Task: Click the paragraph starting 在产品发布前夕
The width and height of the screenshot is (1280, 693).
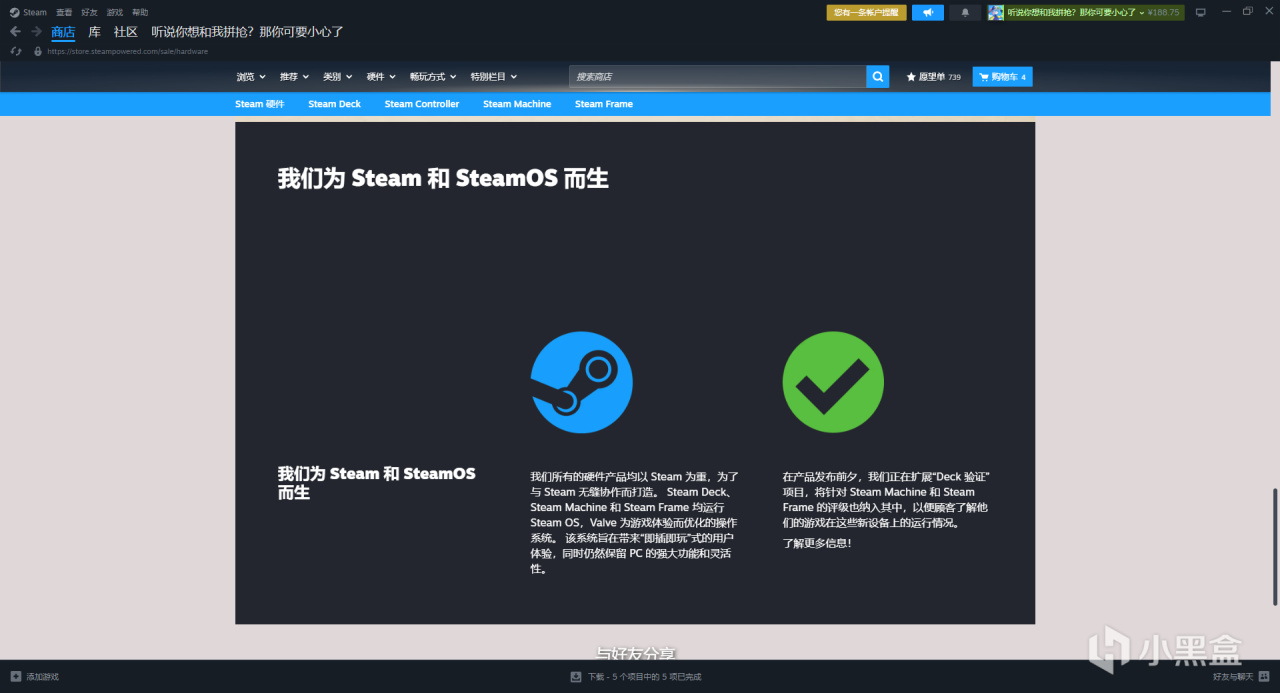Action: coord(886,499)
